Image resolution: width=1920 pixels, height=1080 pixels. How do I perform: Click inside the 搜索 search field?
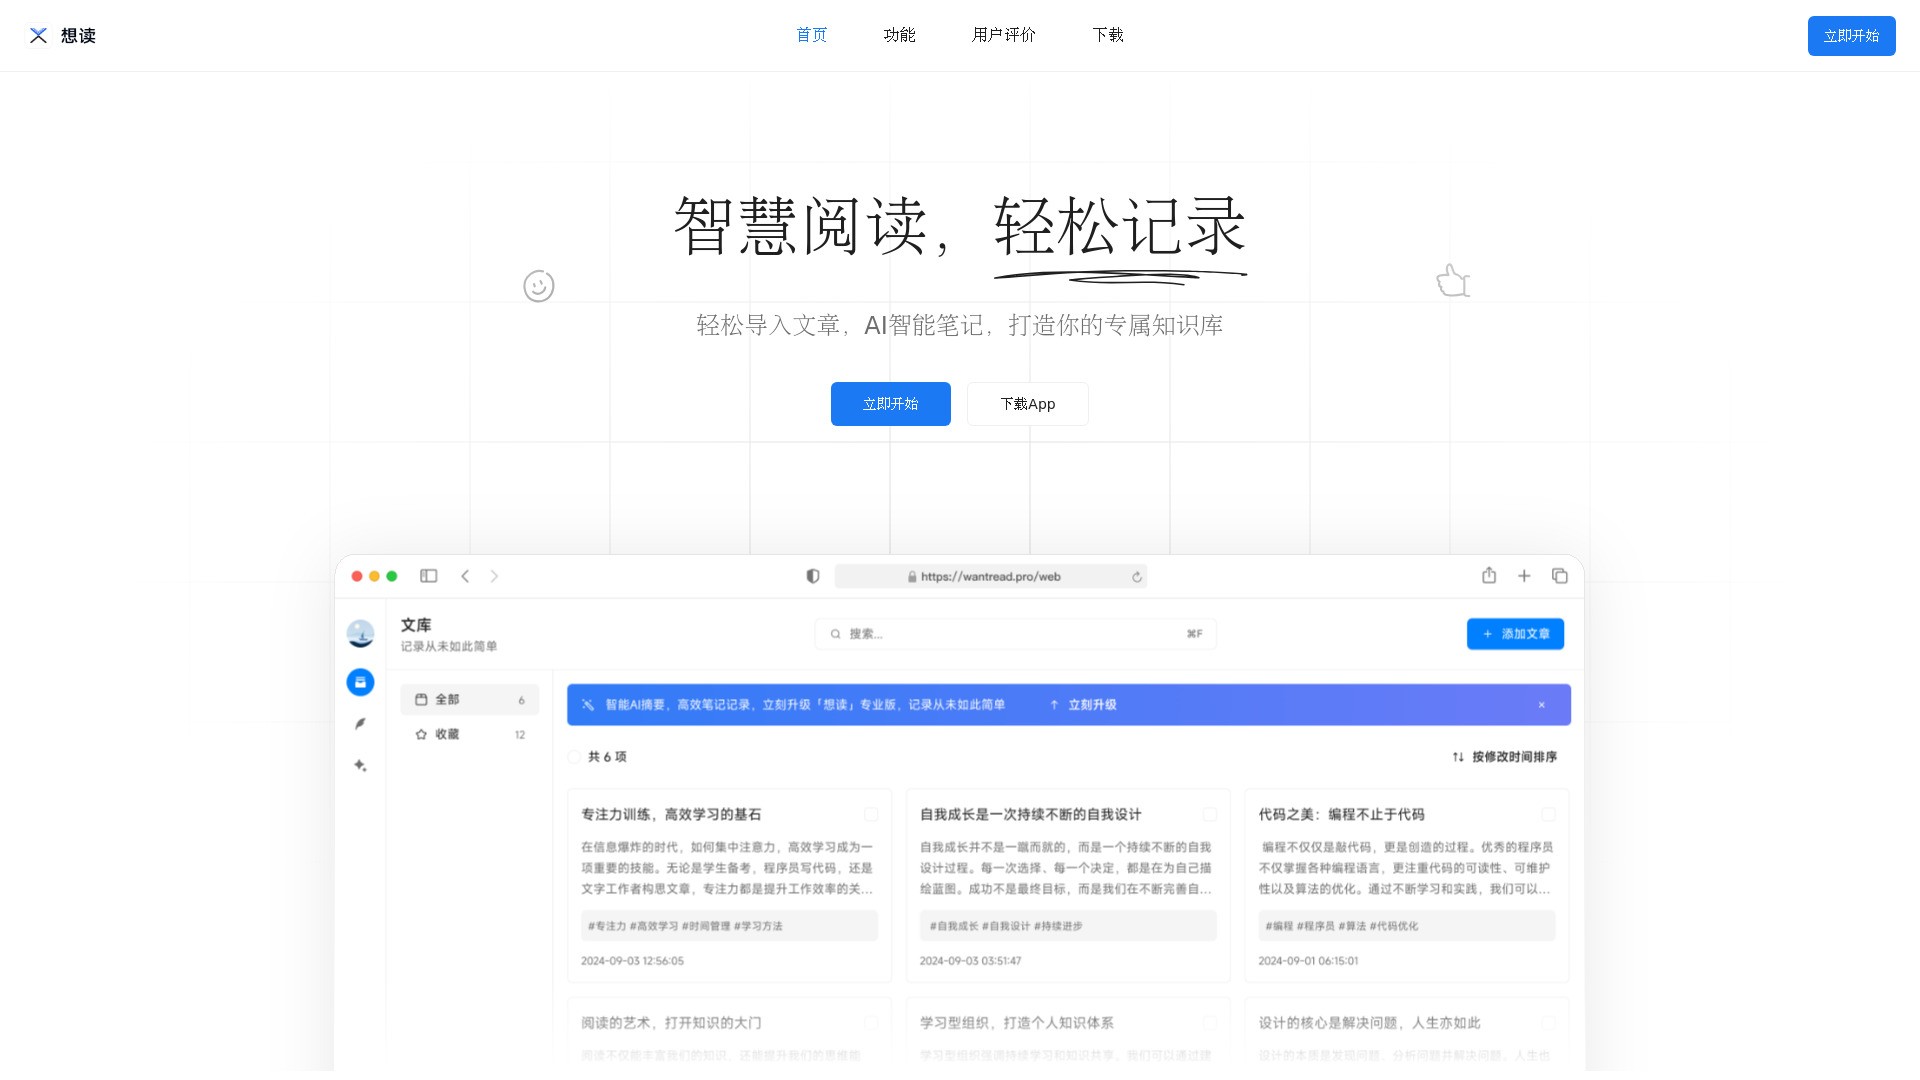tap(1015, 633)
